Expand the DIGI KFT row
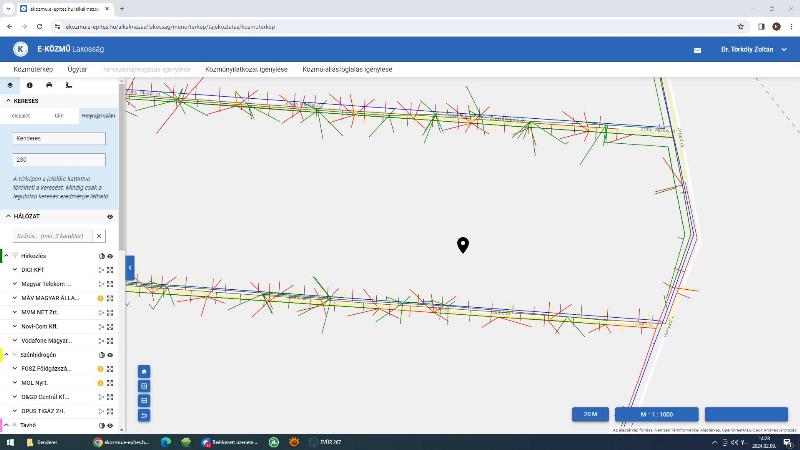Image resolution: width=800 pixels, height=450 pixels. [x=15, y=269]
